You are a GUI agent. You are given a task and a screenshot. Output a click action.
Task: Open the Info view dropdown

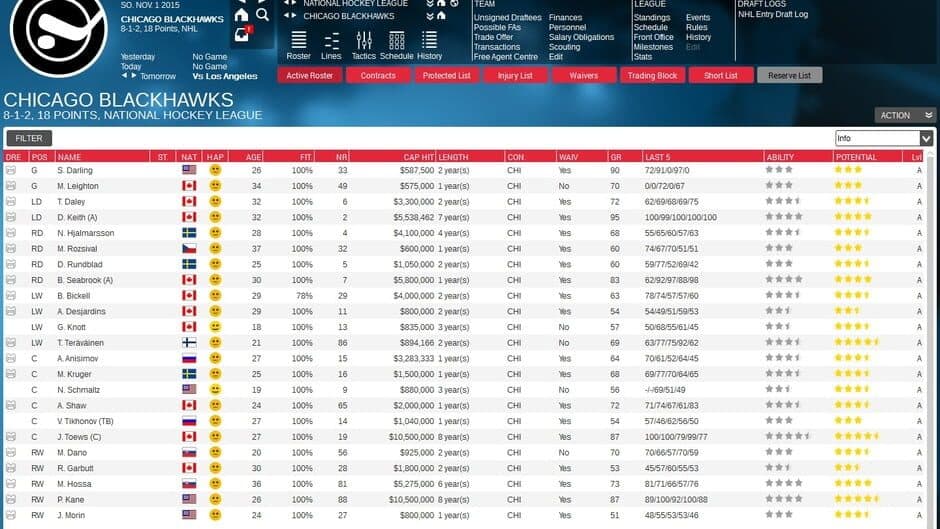(884, 139)
